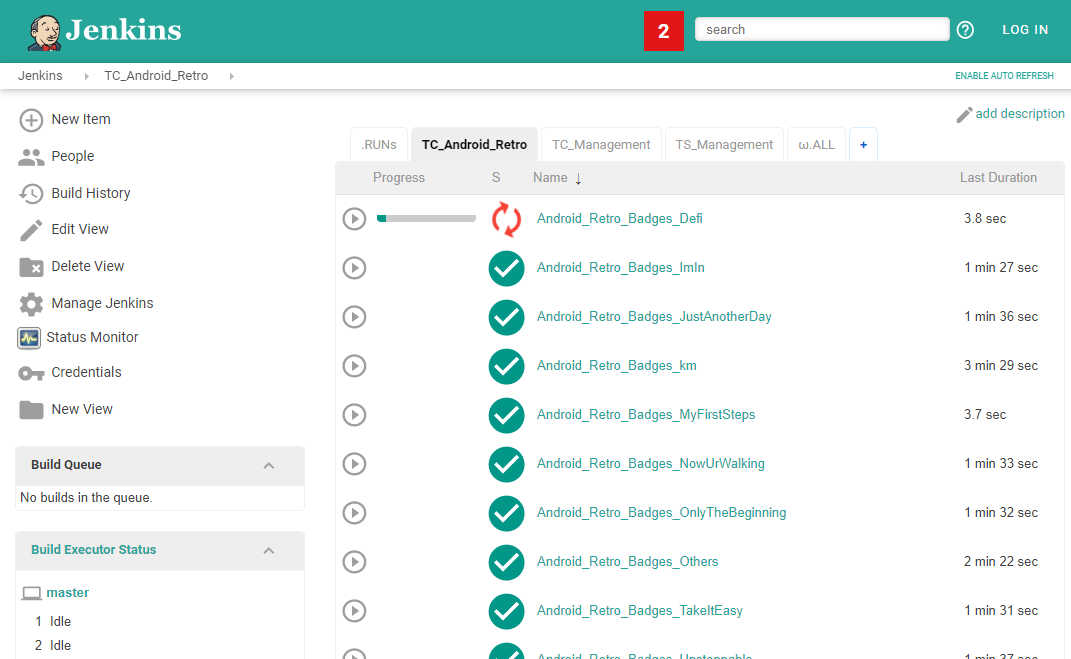
Task: Click success status icon for Android_Retro_Badges_ImIn
Action: [506, 268]
